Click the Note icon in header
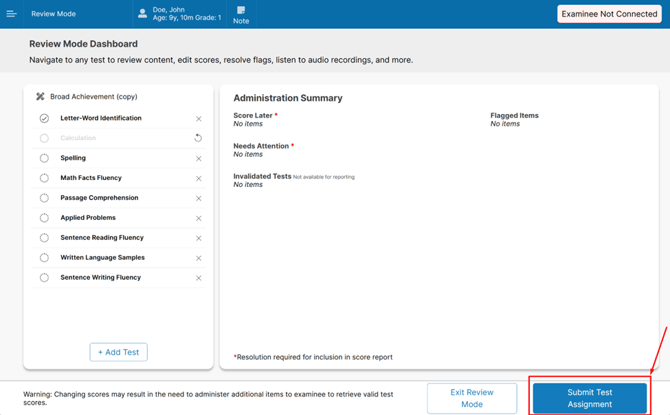 coord(241,14)
